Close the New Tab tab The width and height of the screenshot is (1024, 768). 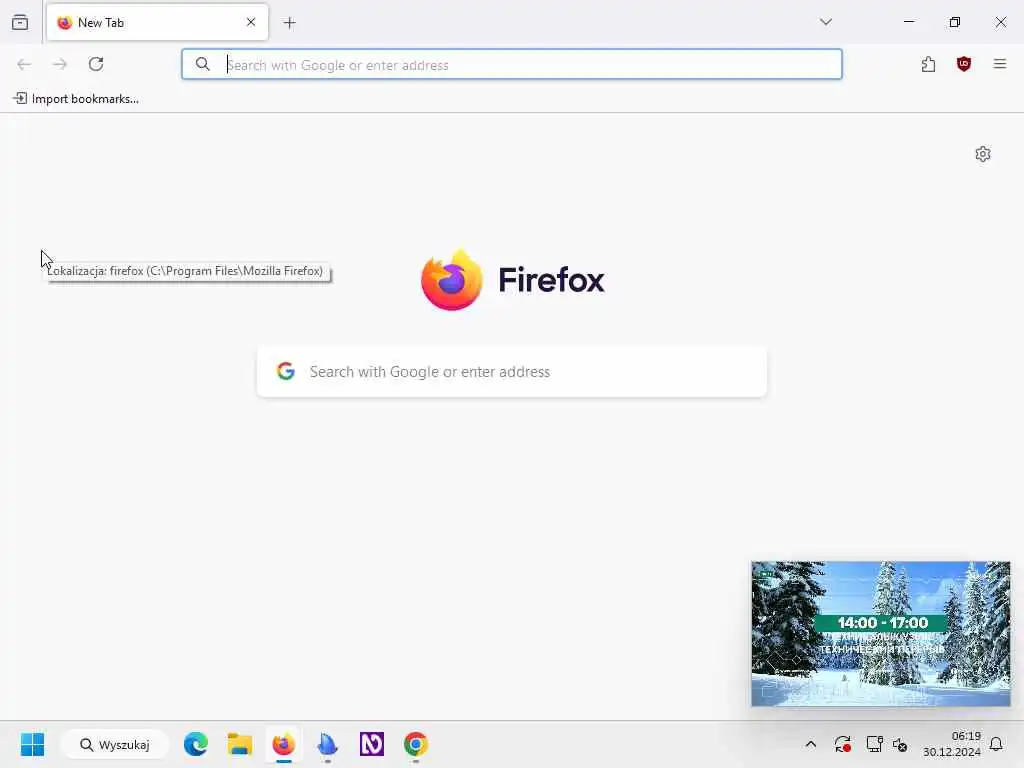[x=251, y=22]
